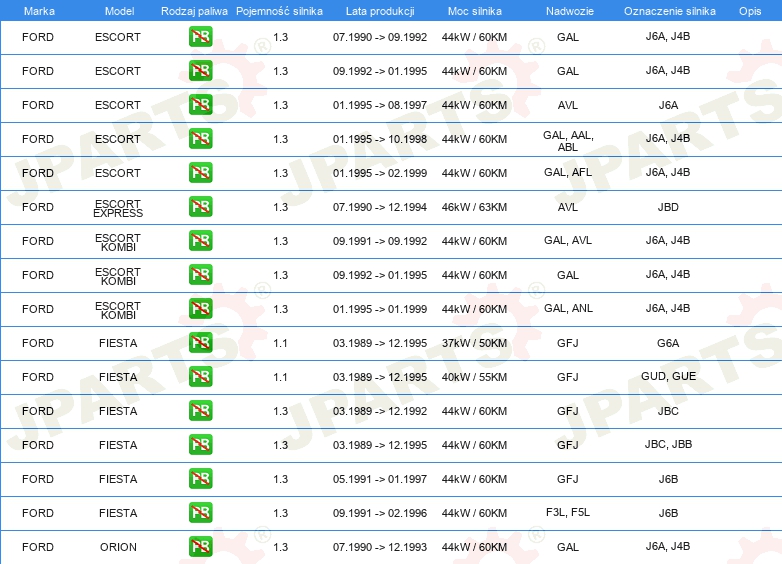Click the Moc silnika column header
782x564 pixels.
point(475,11)
